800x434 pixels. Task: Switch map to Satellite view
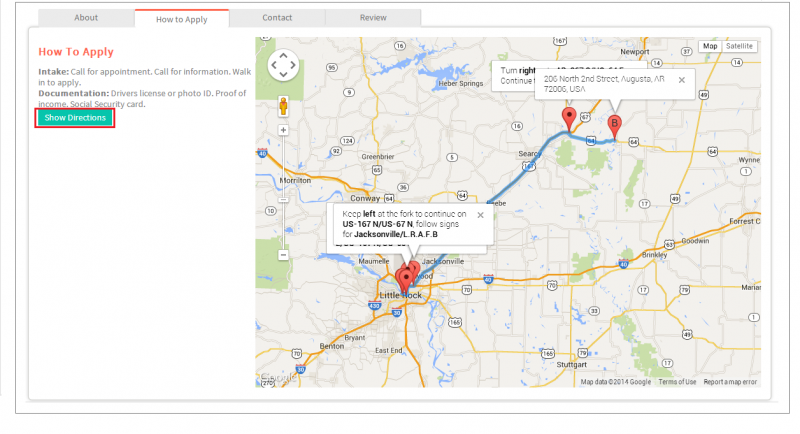point(739,46)
